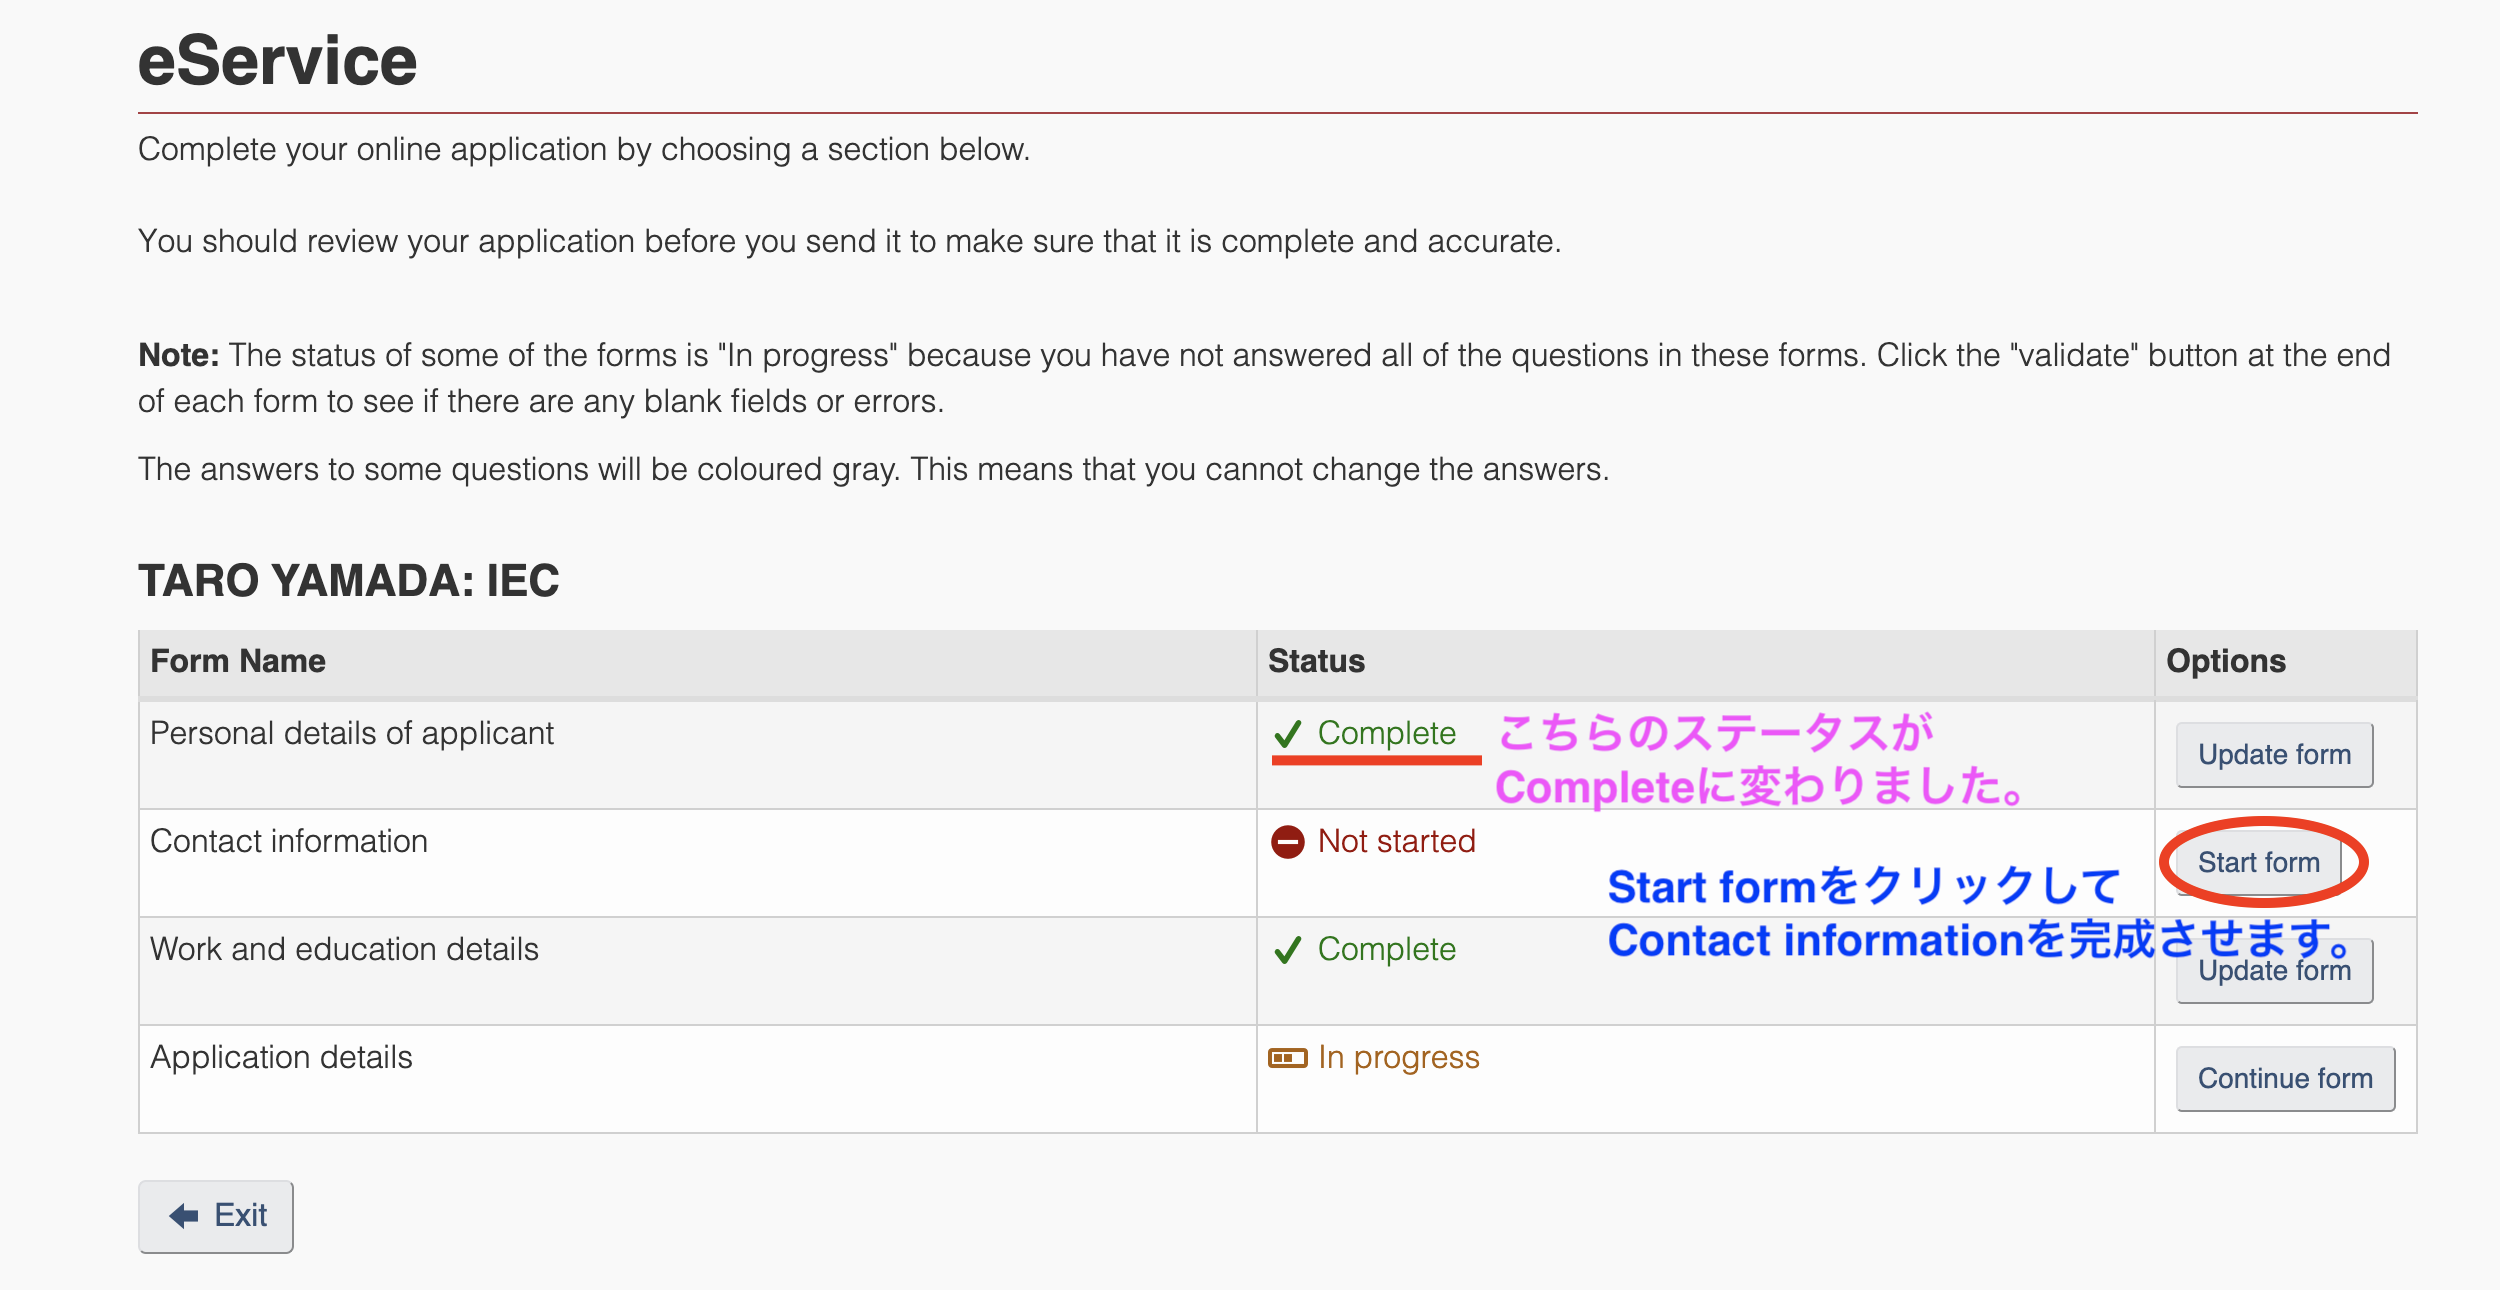Click the orange In progress status icon
The image size is (2500, 1290).
pos(1287,1058)
